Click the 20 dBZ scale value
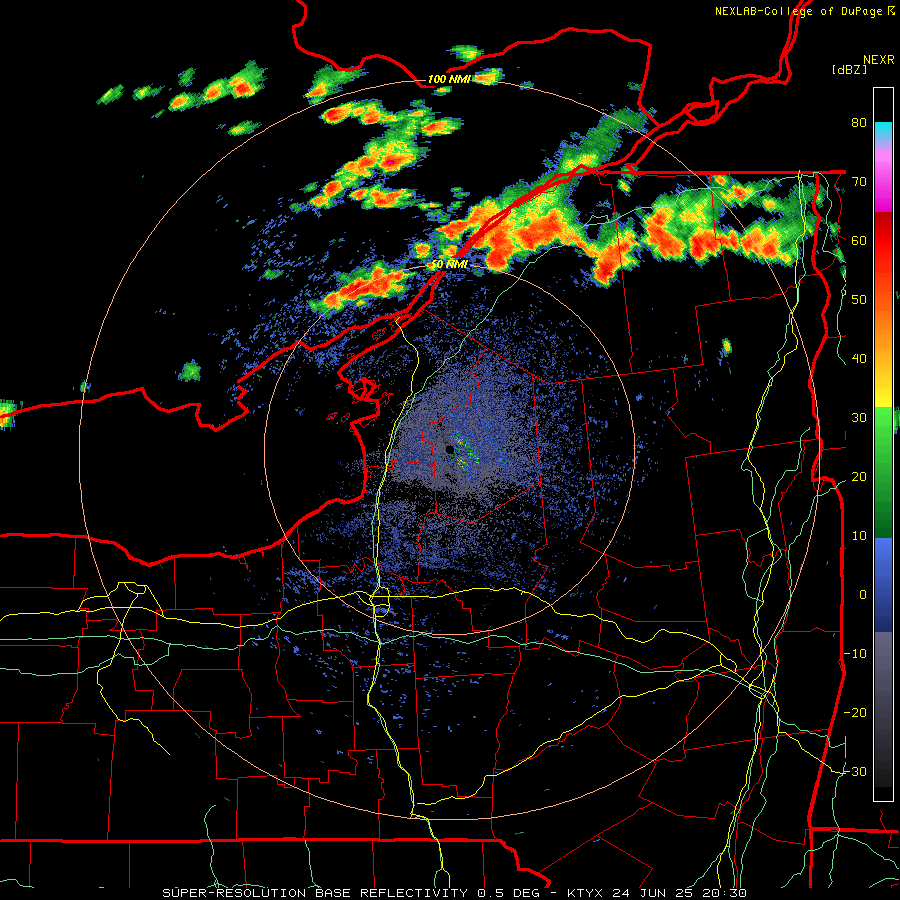900x900 pixels. [859, 476]
